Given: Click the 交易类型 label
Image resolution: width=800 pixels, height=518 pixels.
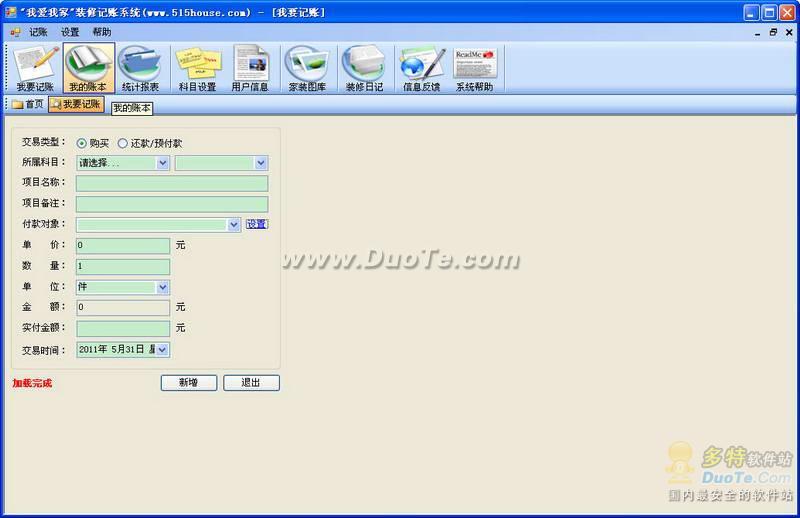Looking at the screenshot, I should [x=43, y=142].
